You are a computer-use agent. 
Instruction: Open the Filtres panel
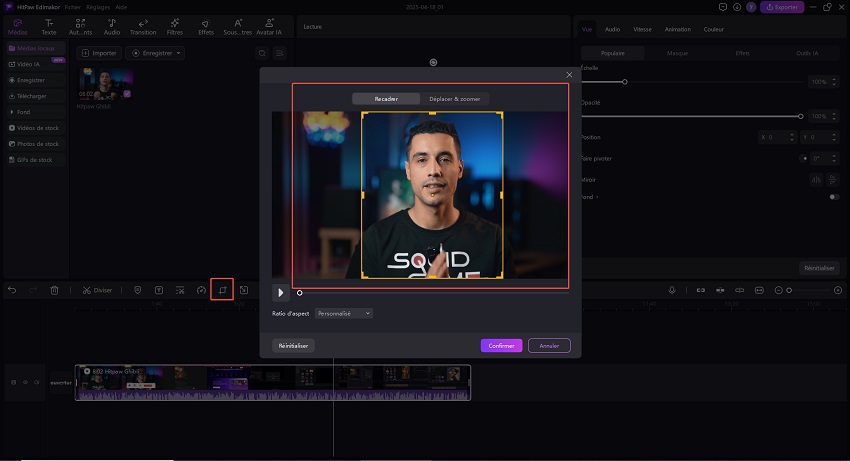tap(175, 27)
